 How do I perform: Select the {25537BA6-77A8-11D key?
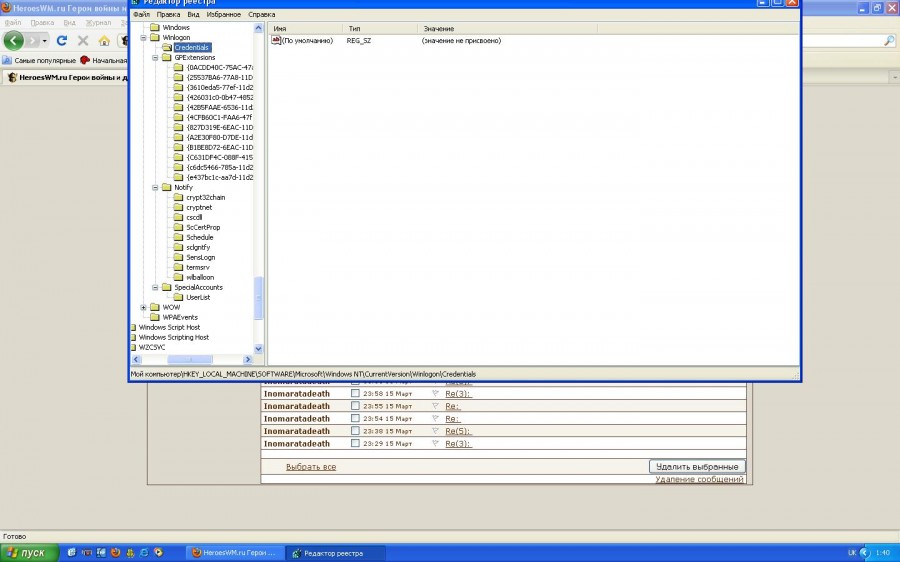(x=219, y=77)
